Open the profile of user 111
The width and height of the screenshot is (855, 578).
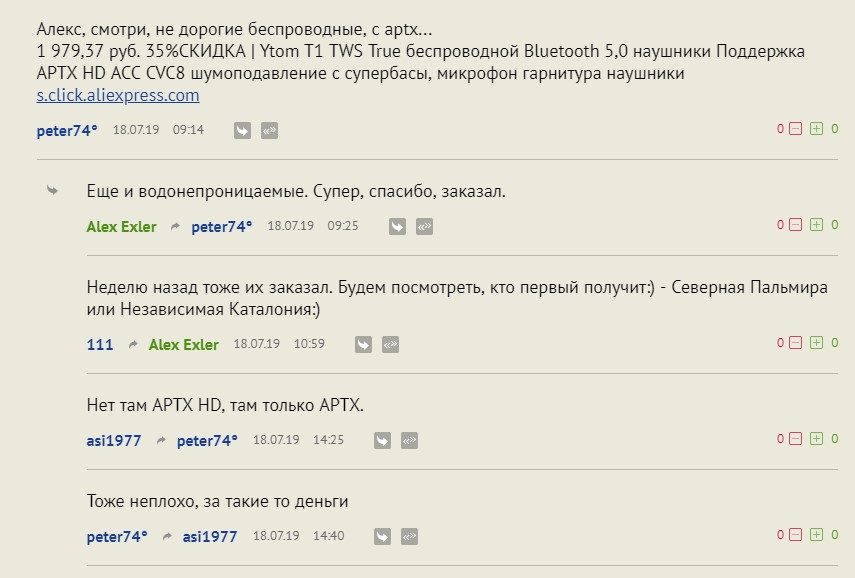[100, 345]
